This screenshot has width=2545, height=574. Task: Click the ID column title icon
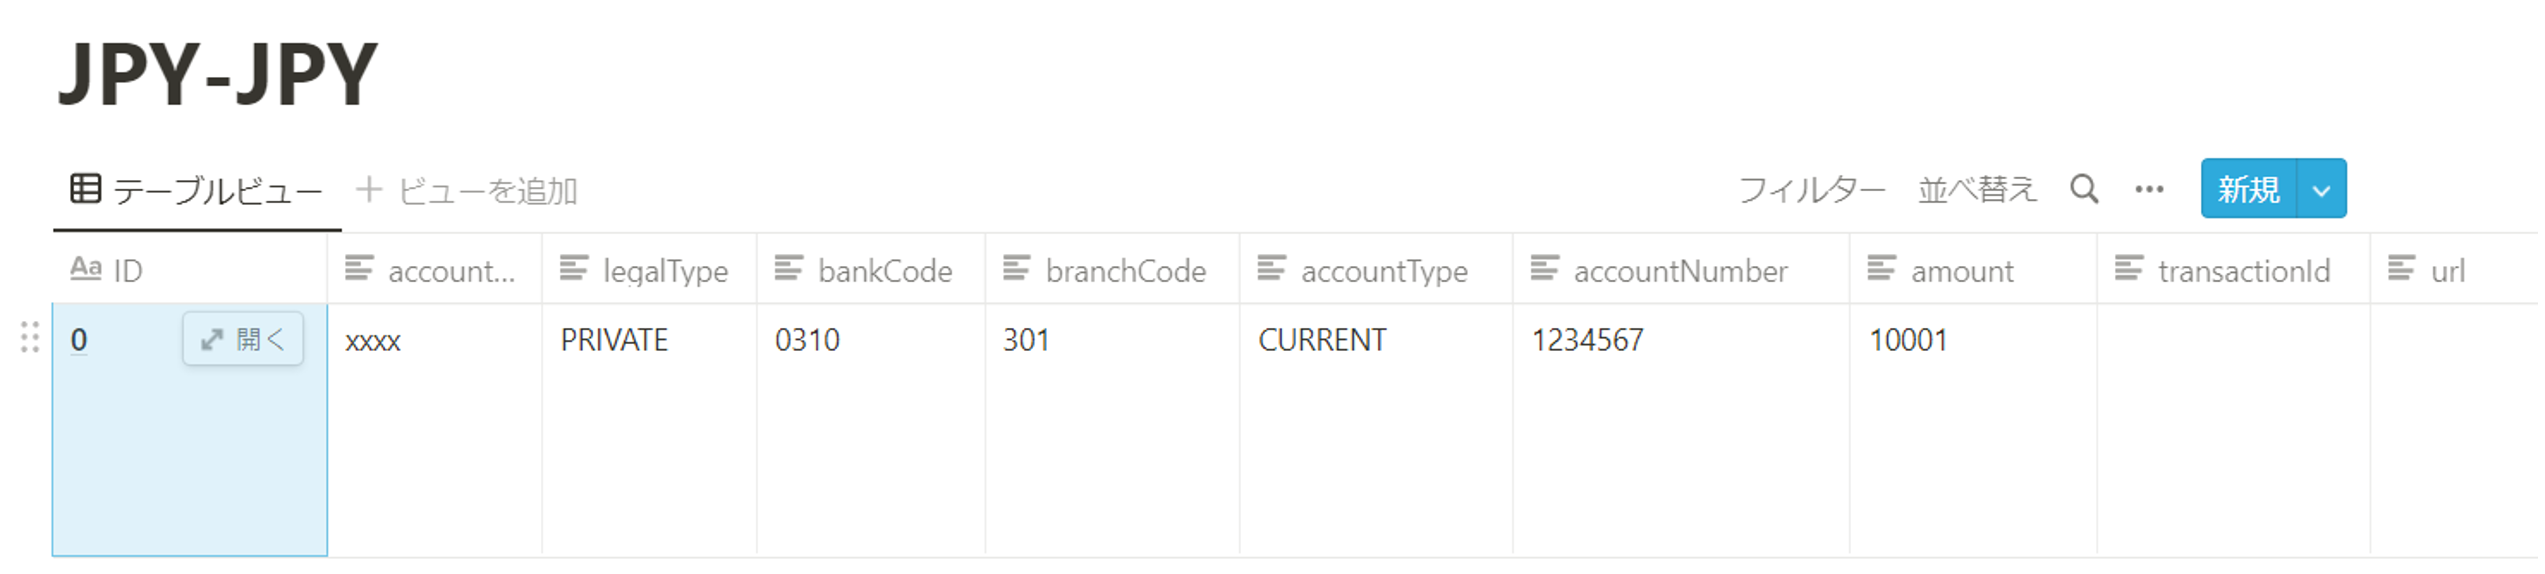tap(86, 269)
